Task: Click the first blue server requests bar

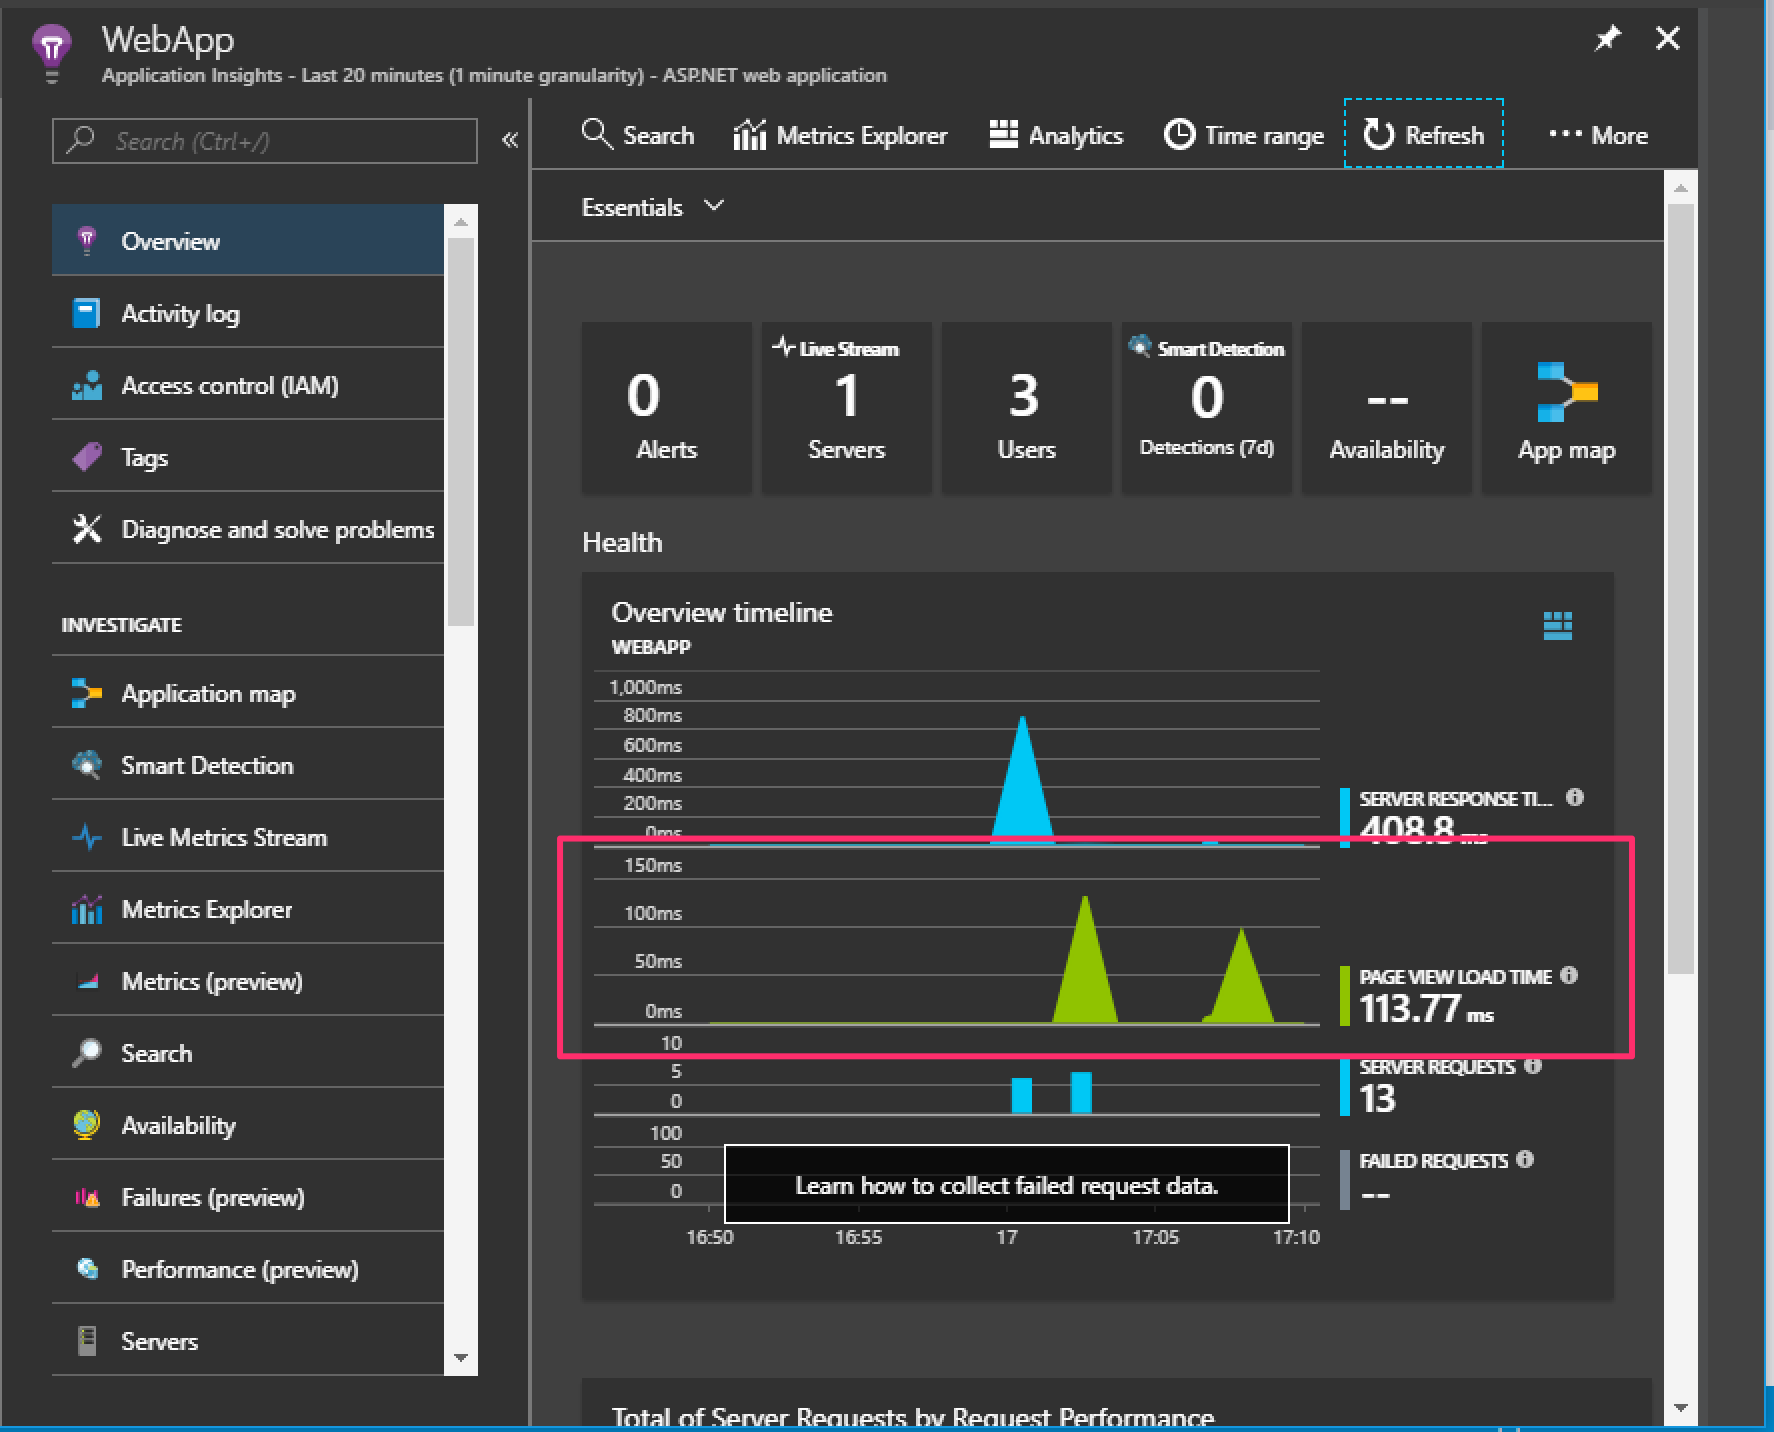Action: point(1021,1095)
